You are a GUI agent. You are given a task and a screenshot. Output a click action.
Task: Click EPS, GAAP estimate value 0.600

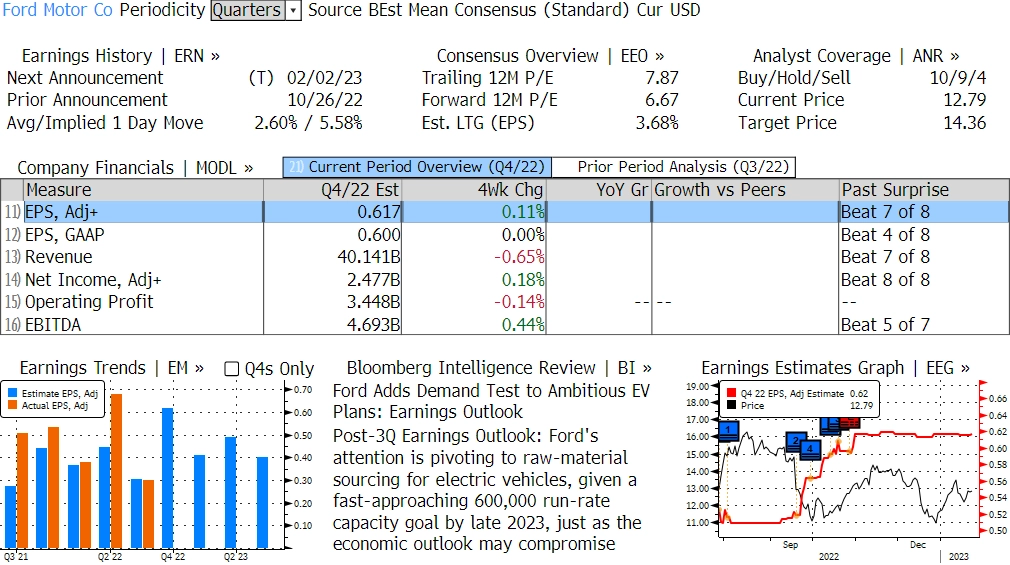379,235
